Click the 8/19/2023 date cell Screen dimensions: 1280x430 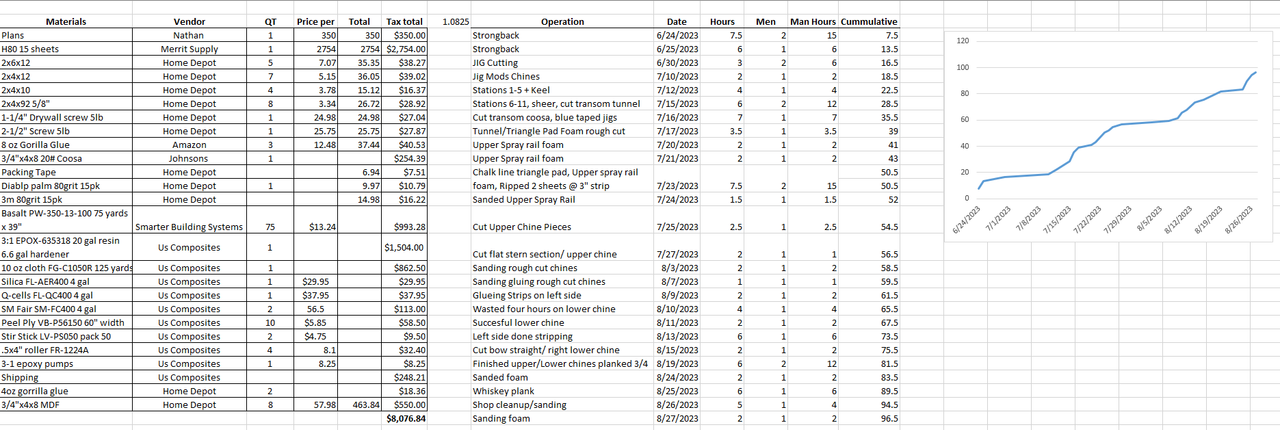tap(677, 364)
